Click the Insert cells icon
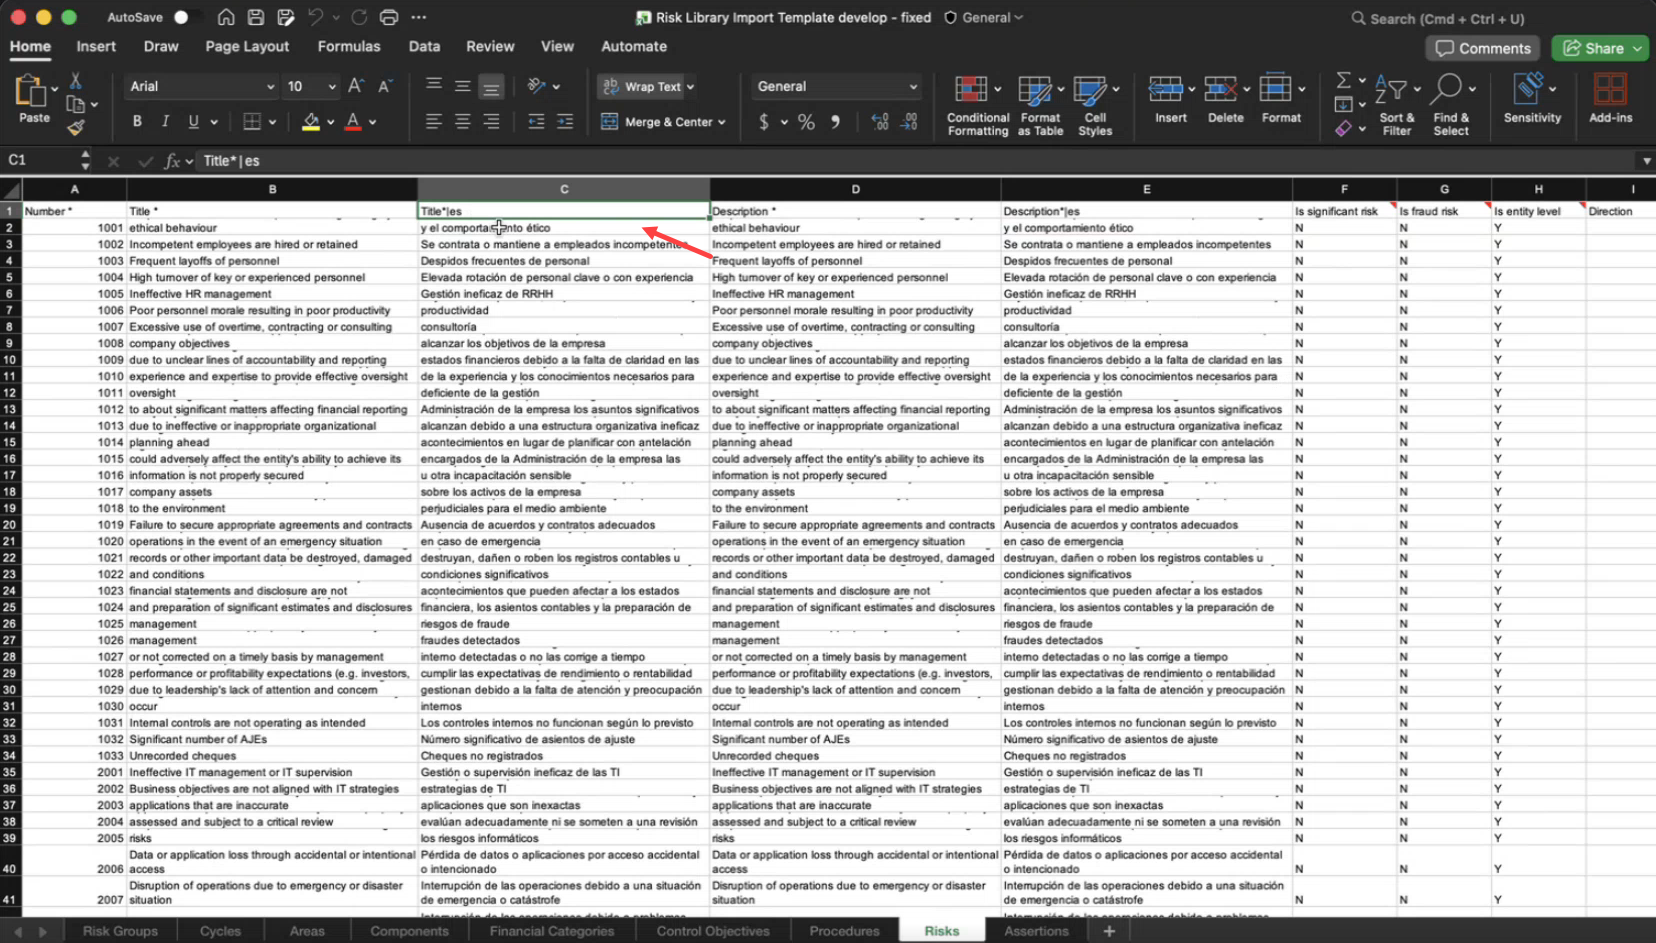This screenshot has width=1656, height=943. pyautogui.click(x=1166, y=89)
